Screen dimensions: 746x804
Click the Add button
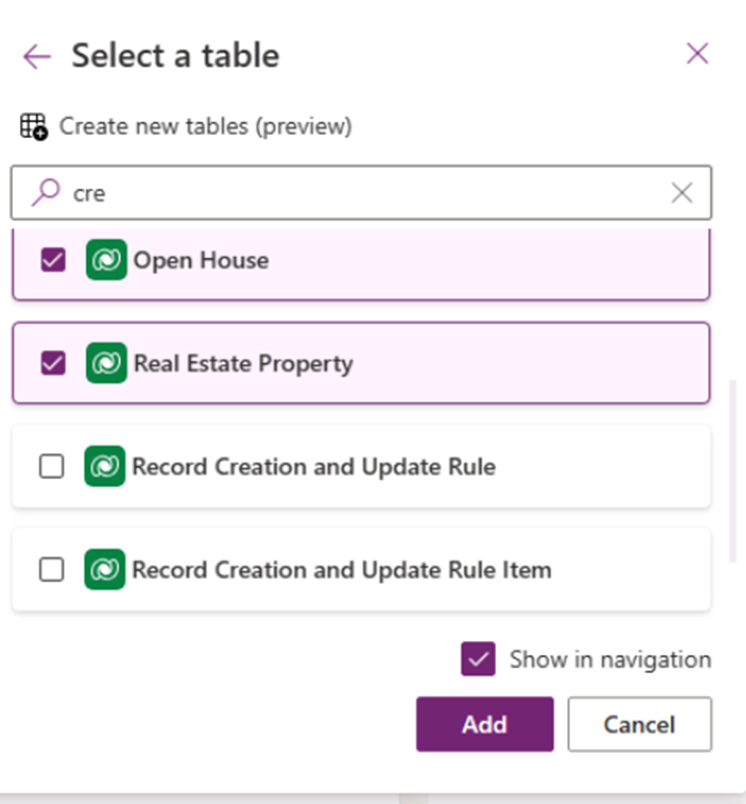click(484, 724)
